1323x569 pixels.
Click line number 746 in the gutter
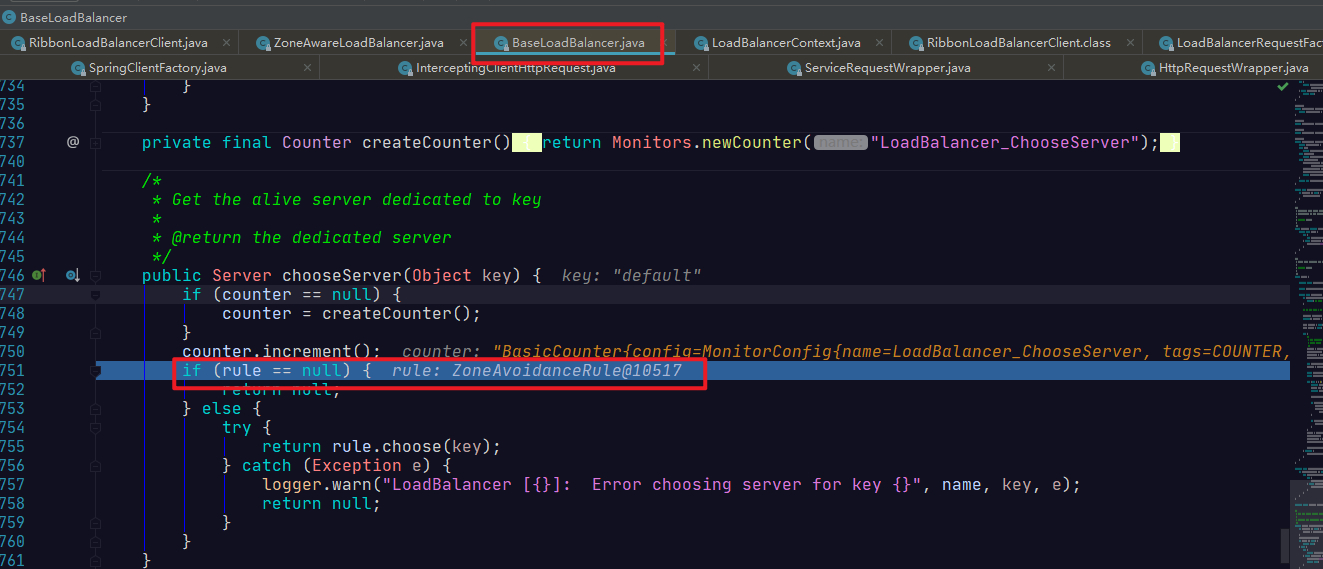pos(13,275)
